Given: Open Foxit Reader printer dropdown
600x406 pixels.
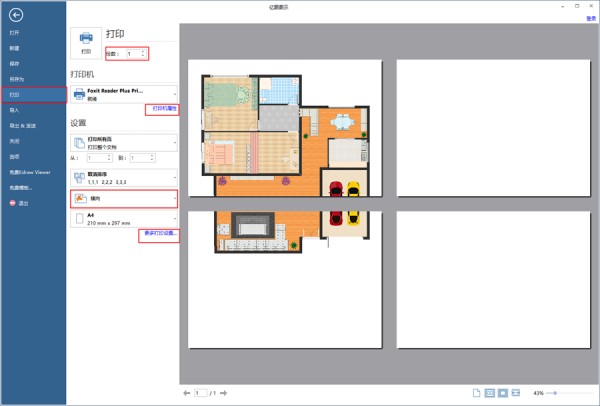Looking at the screenshot, I should pyautogui.click(x=124, y=94).
